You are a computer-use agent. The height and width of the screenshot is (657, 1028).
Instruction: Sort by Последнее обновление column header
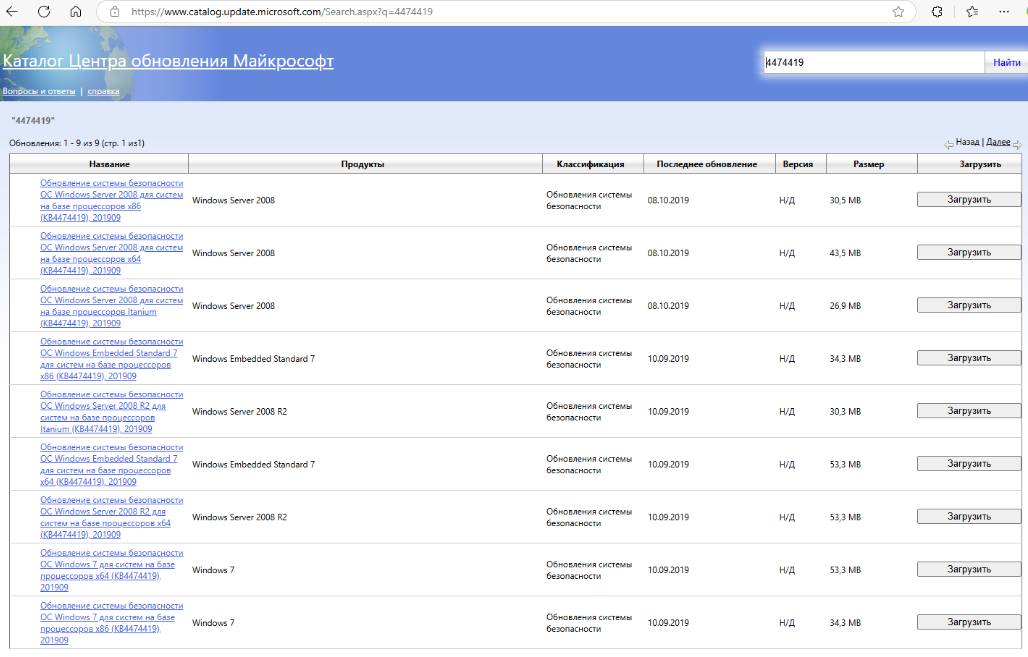709,164
